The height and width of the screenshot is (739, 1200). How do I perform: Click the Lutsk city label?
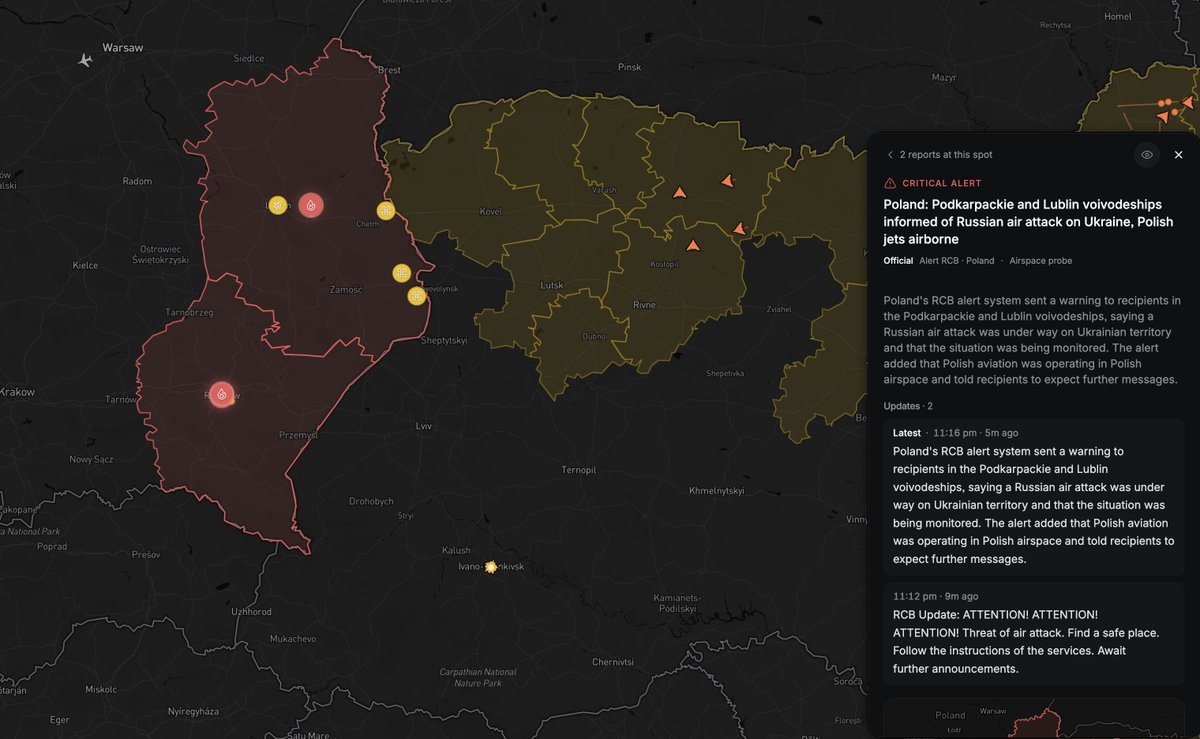pyautogui.click(x=553, y=285)
